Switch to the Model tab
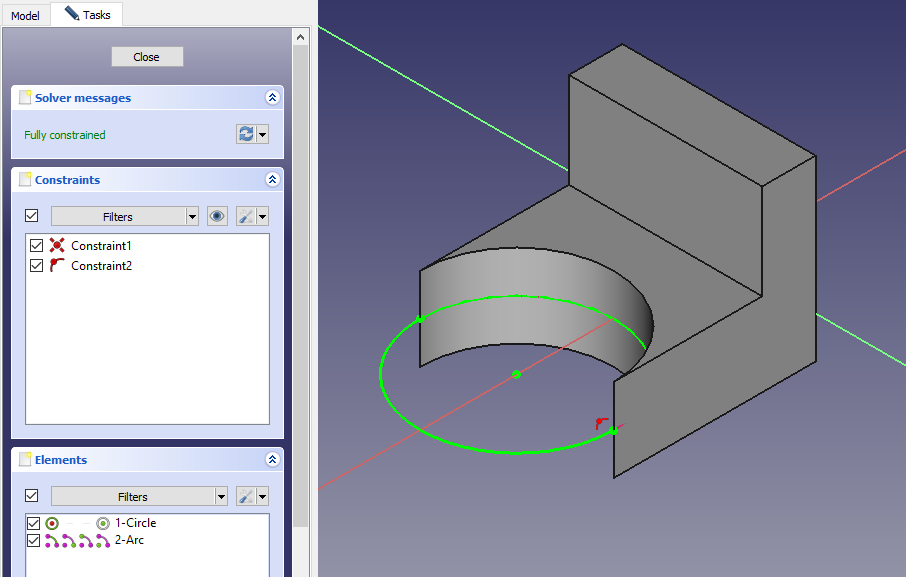Screen dimensions: 906x577 25,15
